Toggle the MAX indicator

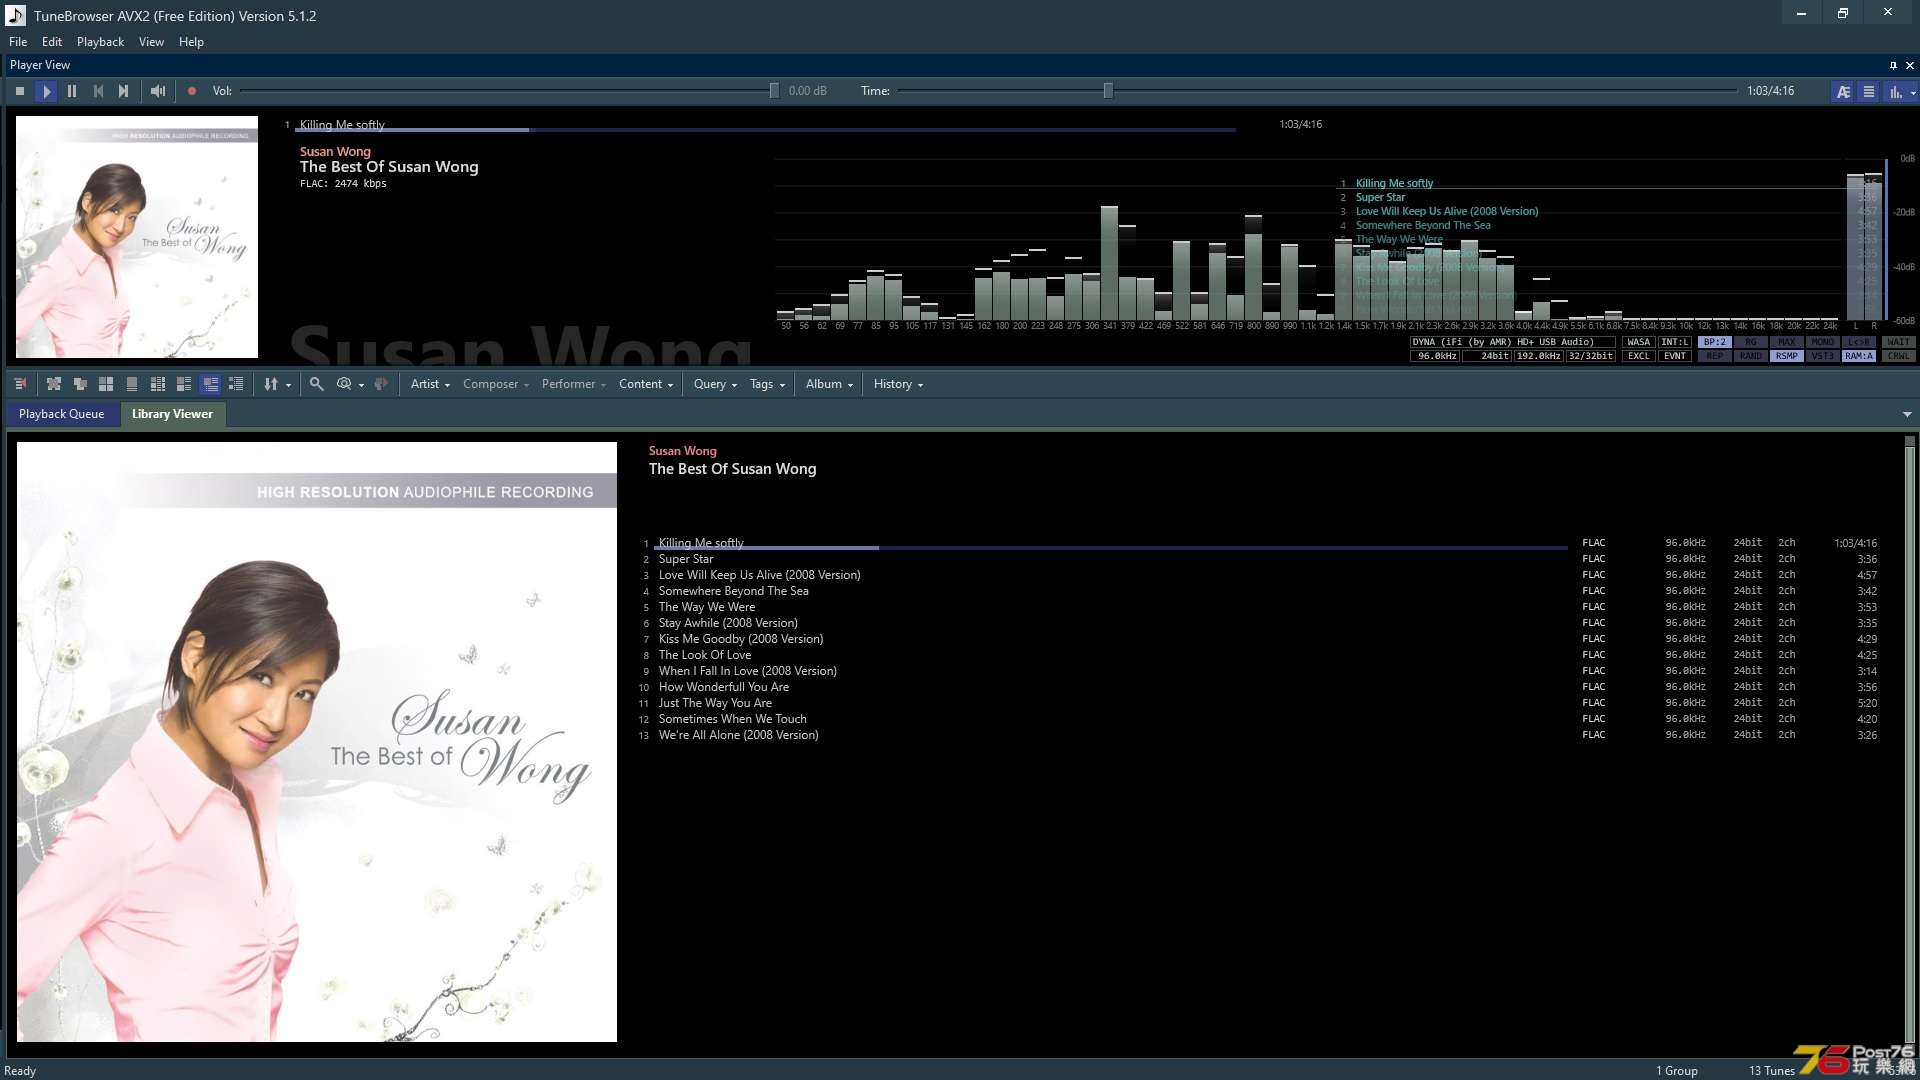pyautogui.click(x=1787, y=342)
